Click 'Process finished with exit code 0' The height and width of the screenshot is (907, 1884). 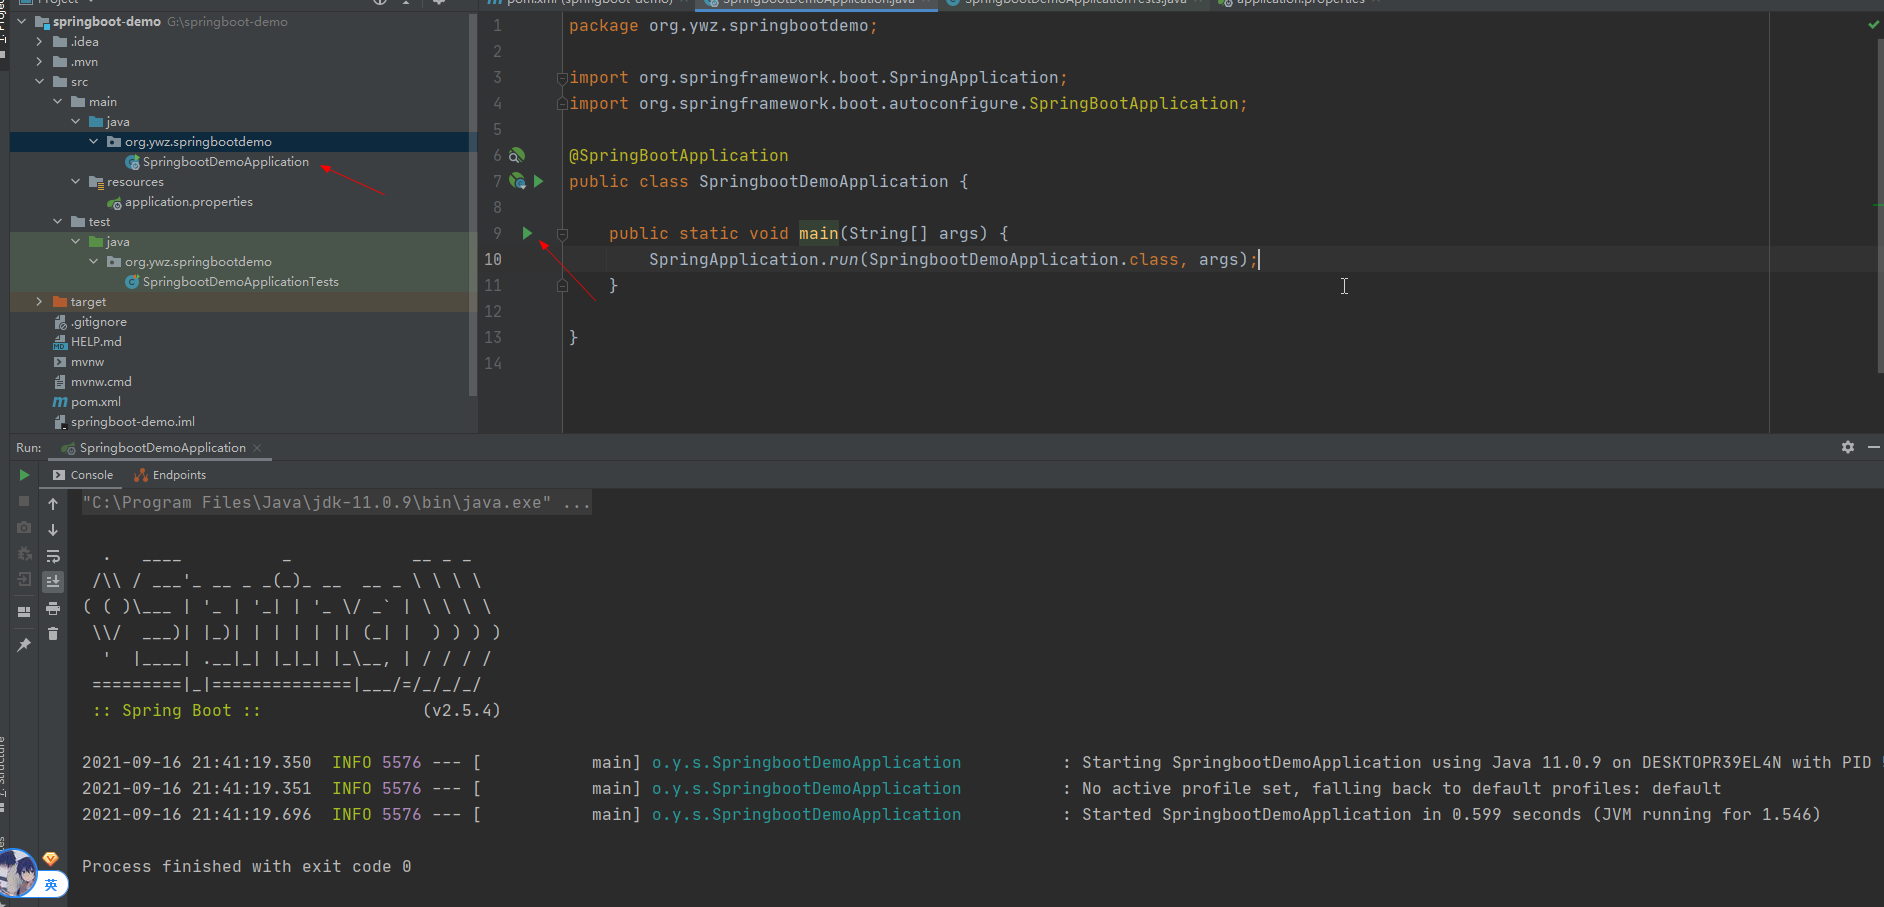pyautogui.click(x=246, y=866)
